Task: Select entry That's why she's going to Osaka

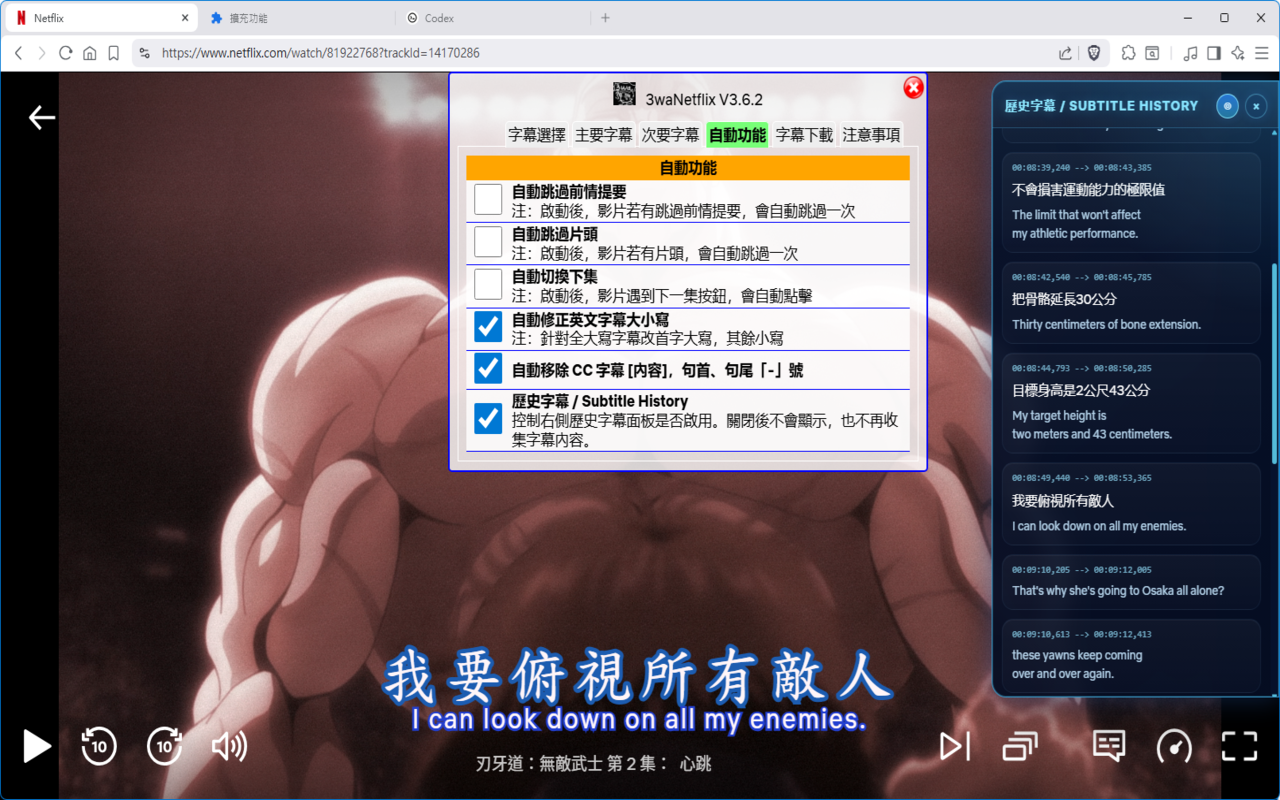Action: [1131, 582]
